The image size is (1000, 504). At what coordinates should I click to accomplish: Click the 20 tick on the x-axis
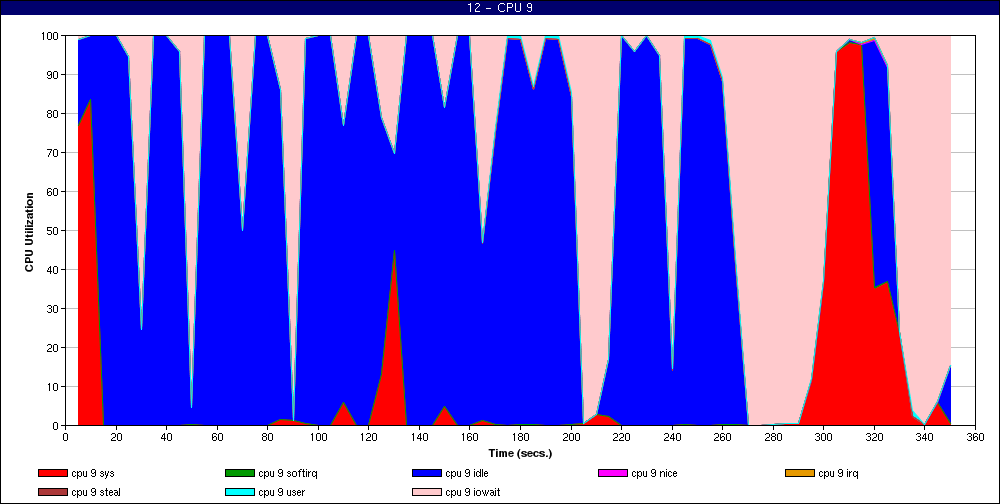pyautogui.click(x=115, y=436)
